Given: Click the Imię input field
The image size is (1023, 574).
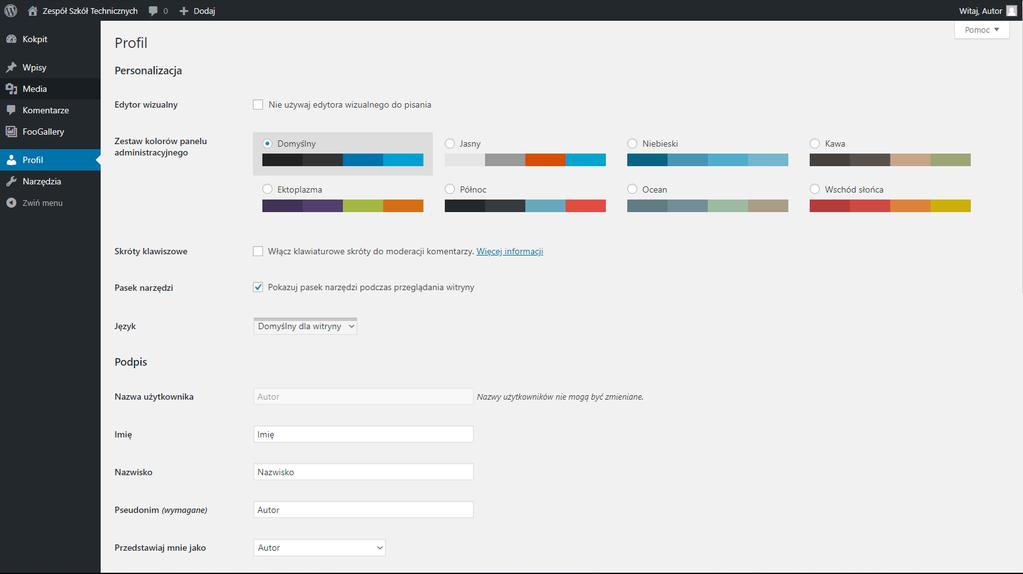Looking at the screenshot, I should click(x=363, y=434).
